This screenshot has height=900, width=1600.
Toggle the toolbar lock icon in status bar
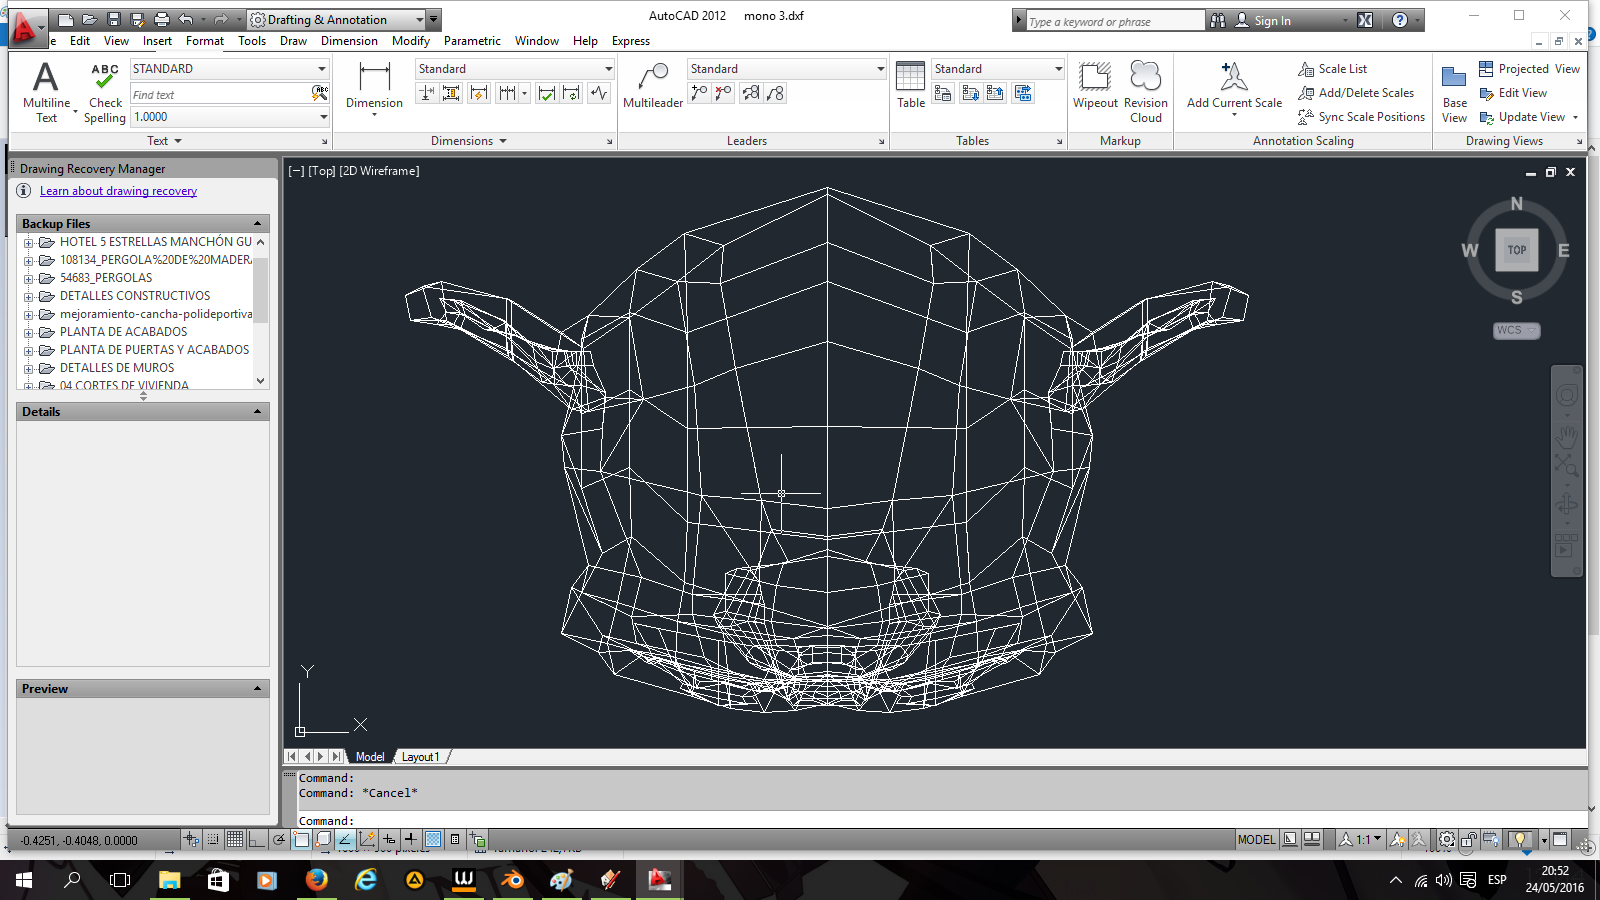point(1468,840)
